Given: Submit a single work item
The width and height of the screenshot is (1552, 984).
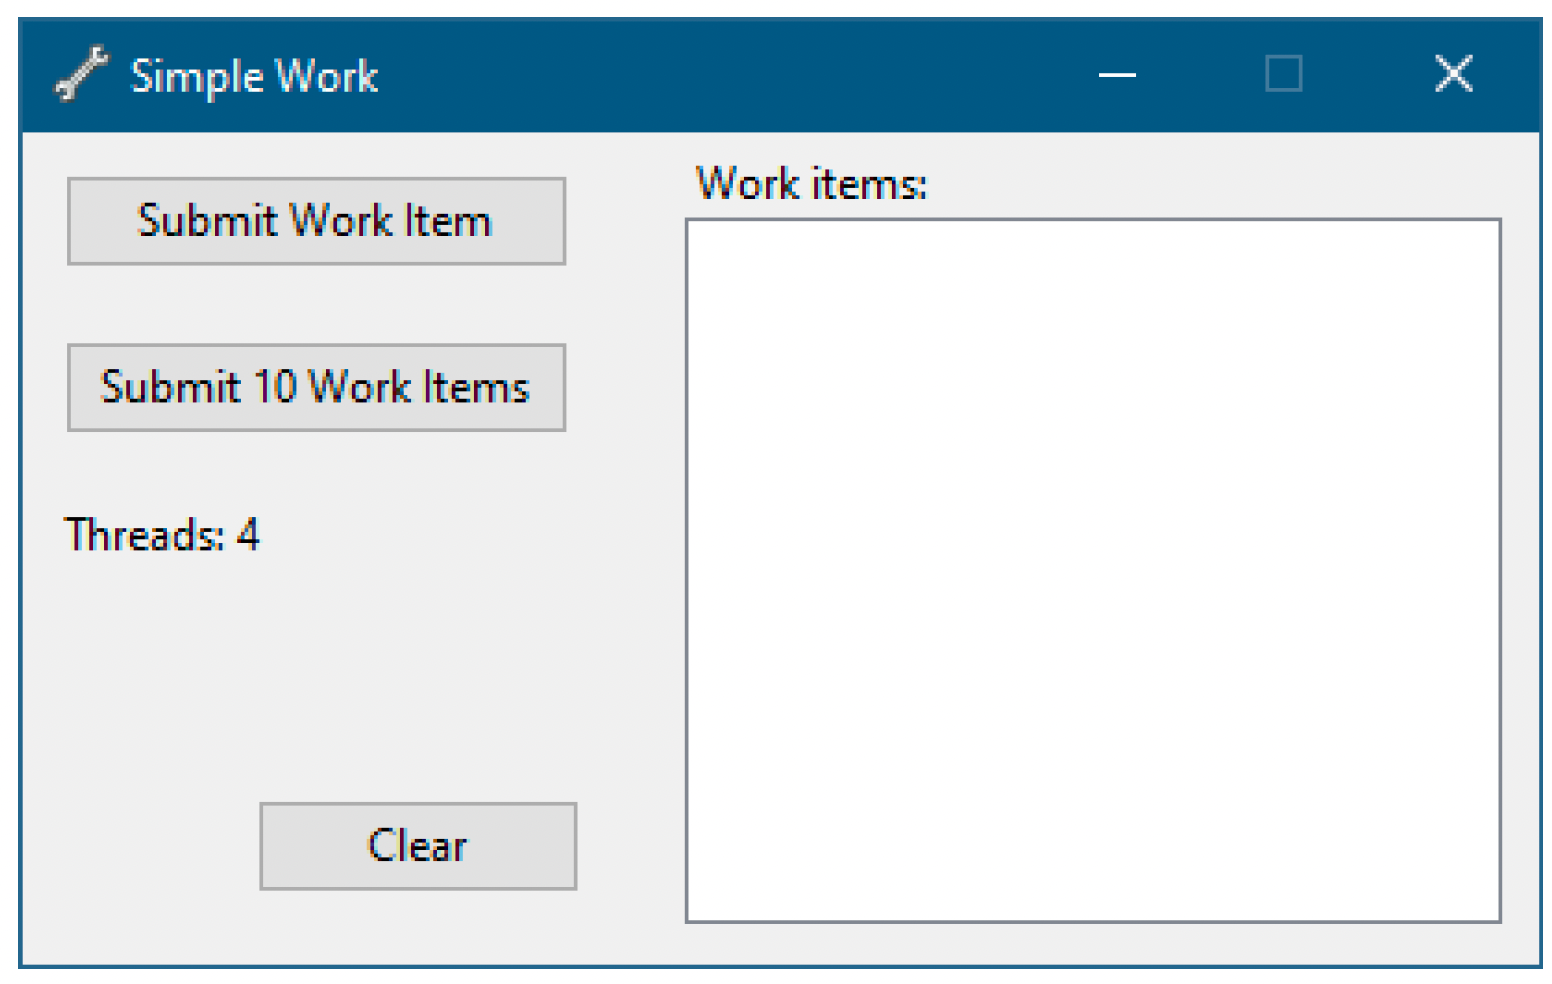Looking at the screenshot, I should click(316, 221).
